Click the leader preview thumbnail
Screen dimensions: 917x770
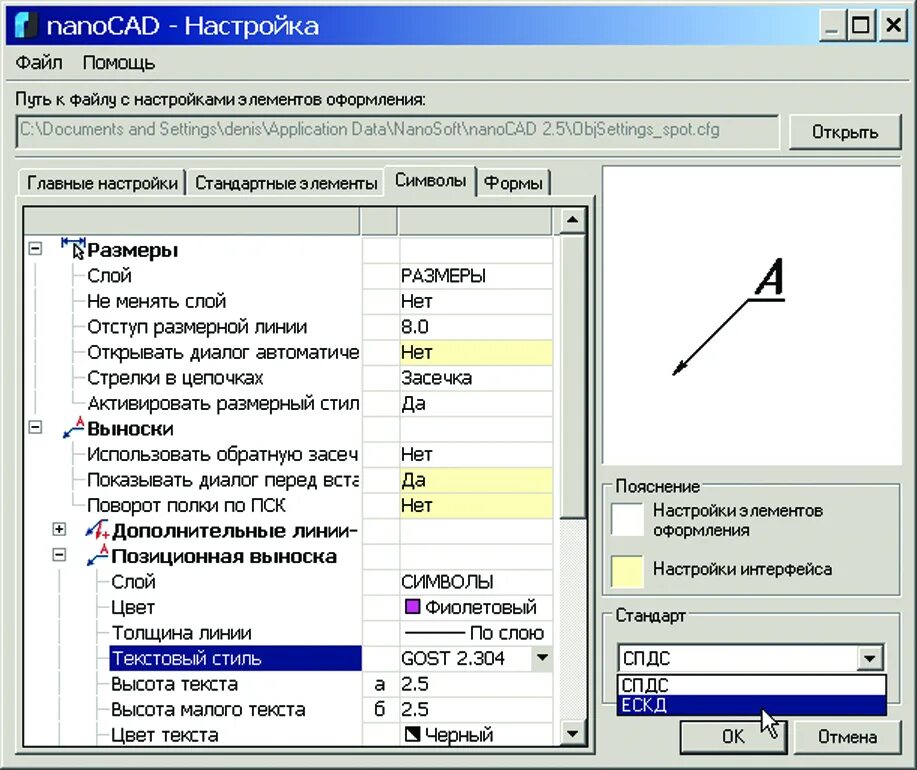pos(752,316)
